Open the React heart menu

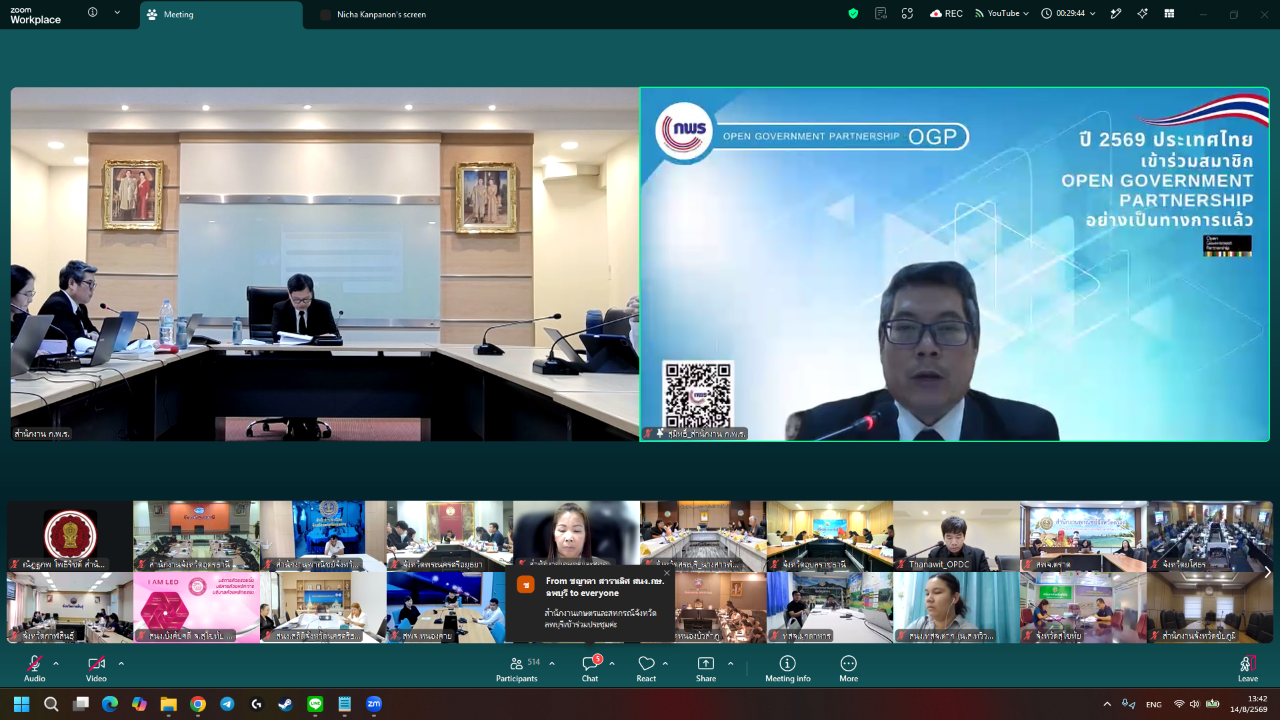(x=646, y=668)
